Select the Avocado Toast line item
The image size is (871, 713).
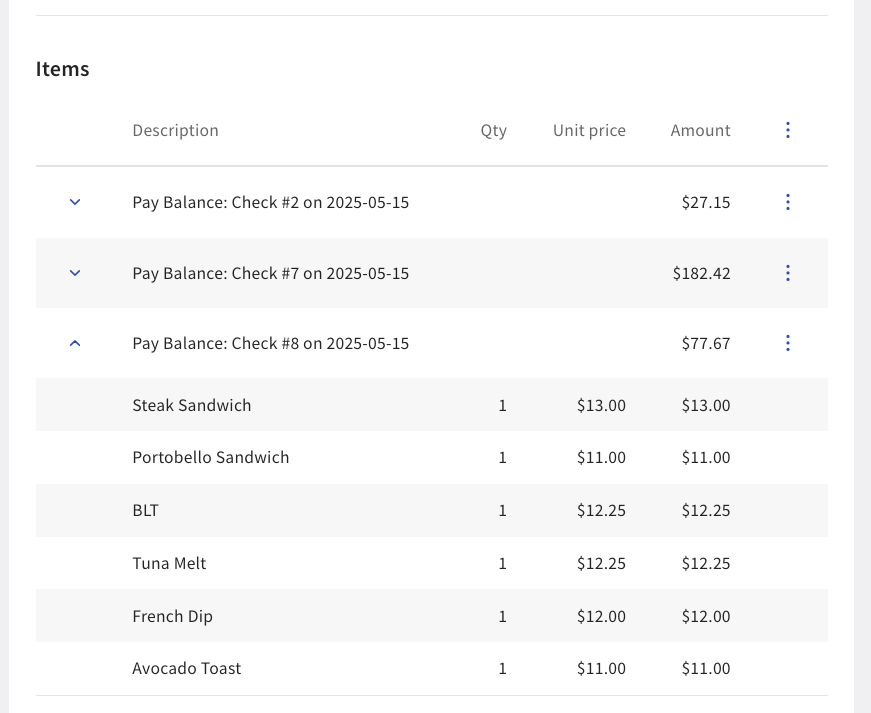pyautogui.click(x=186, y=668)
